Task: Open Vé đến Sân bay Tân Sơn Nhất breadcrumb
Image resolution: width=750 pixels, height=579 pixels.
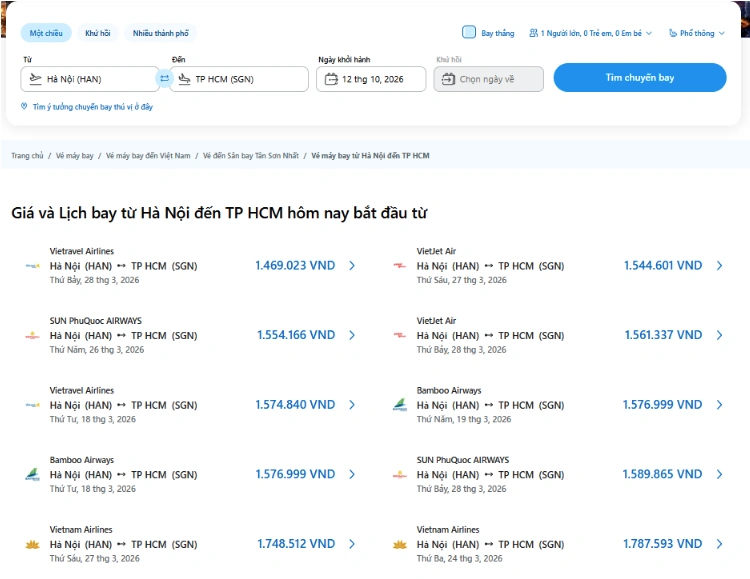Action: coord(251,156)
